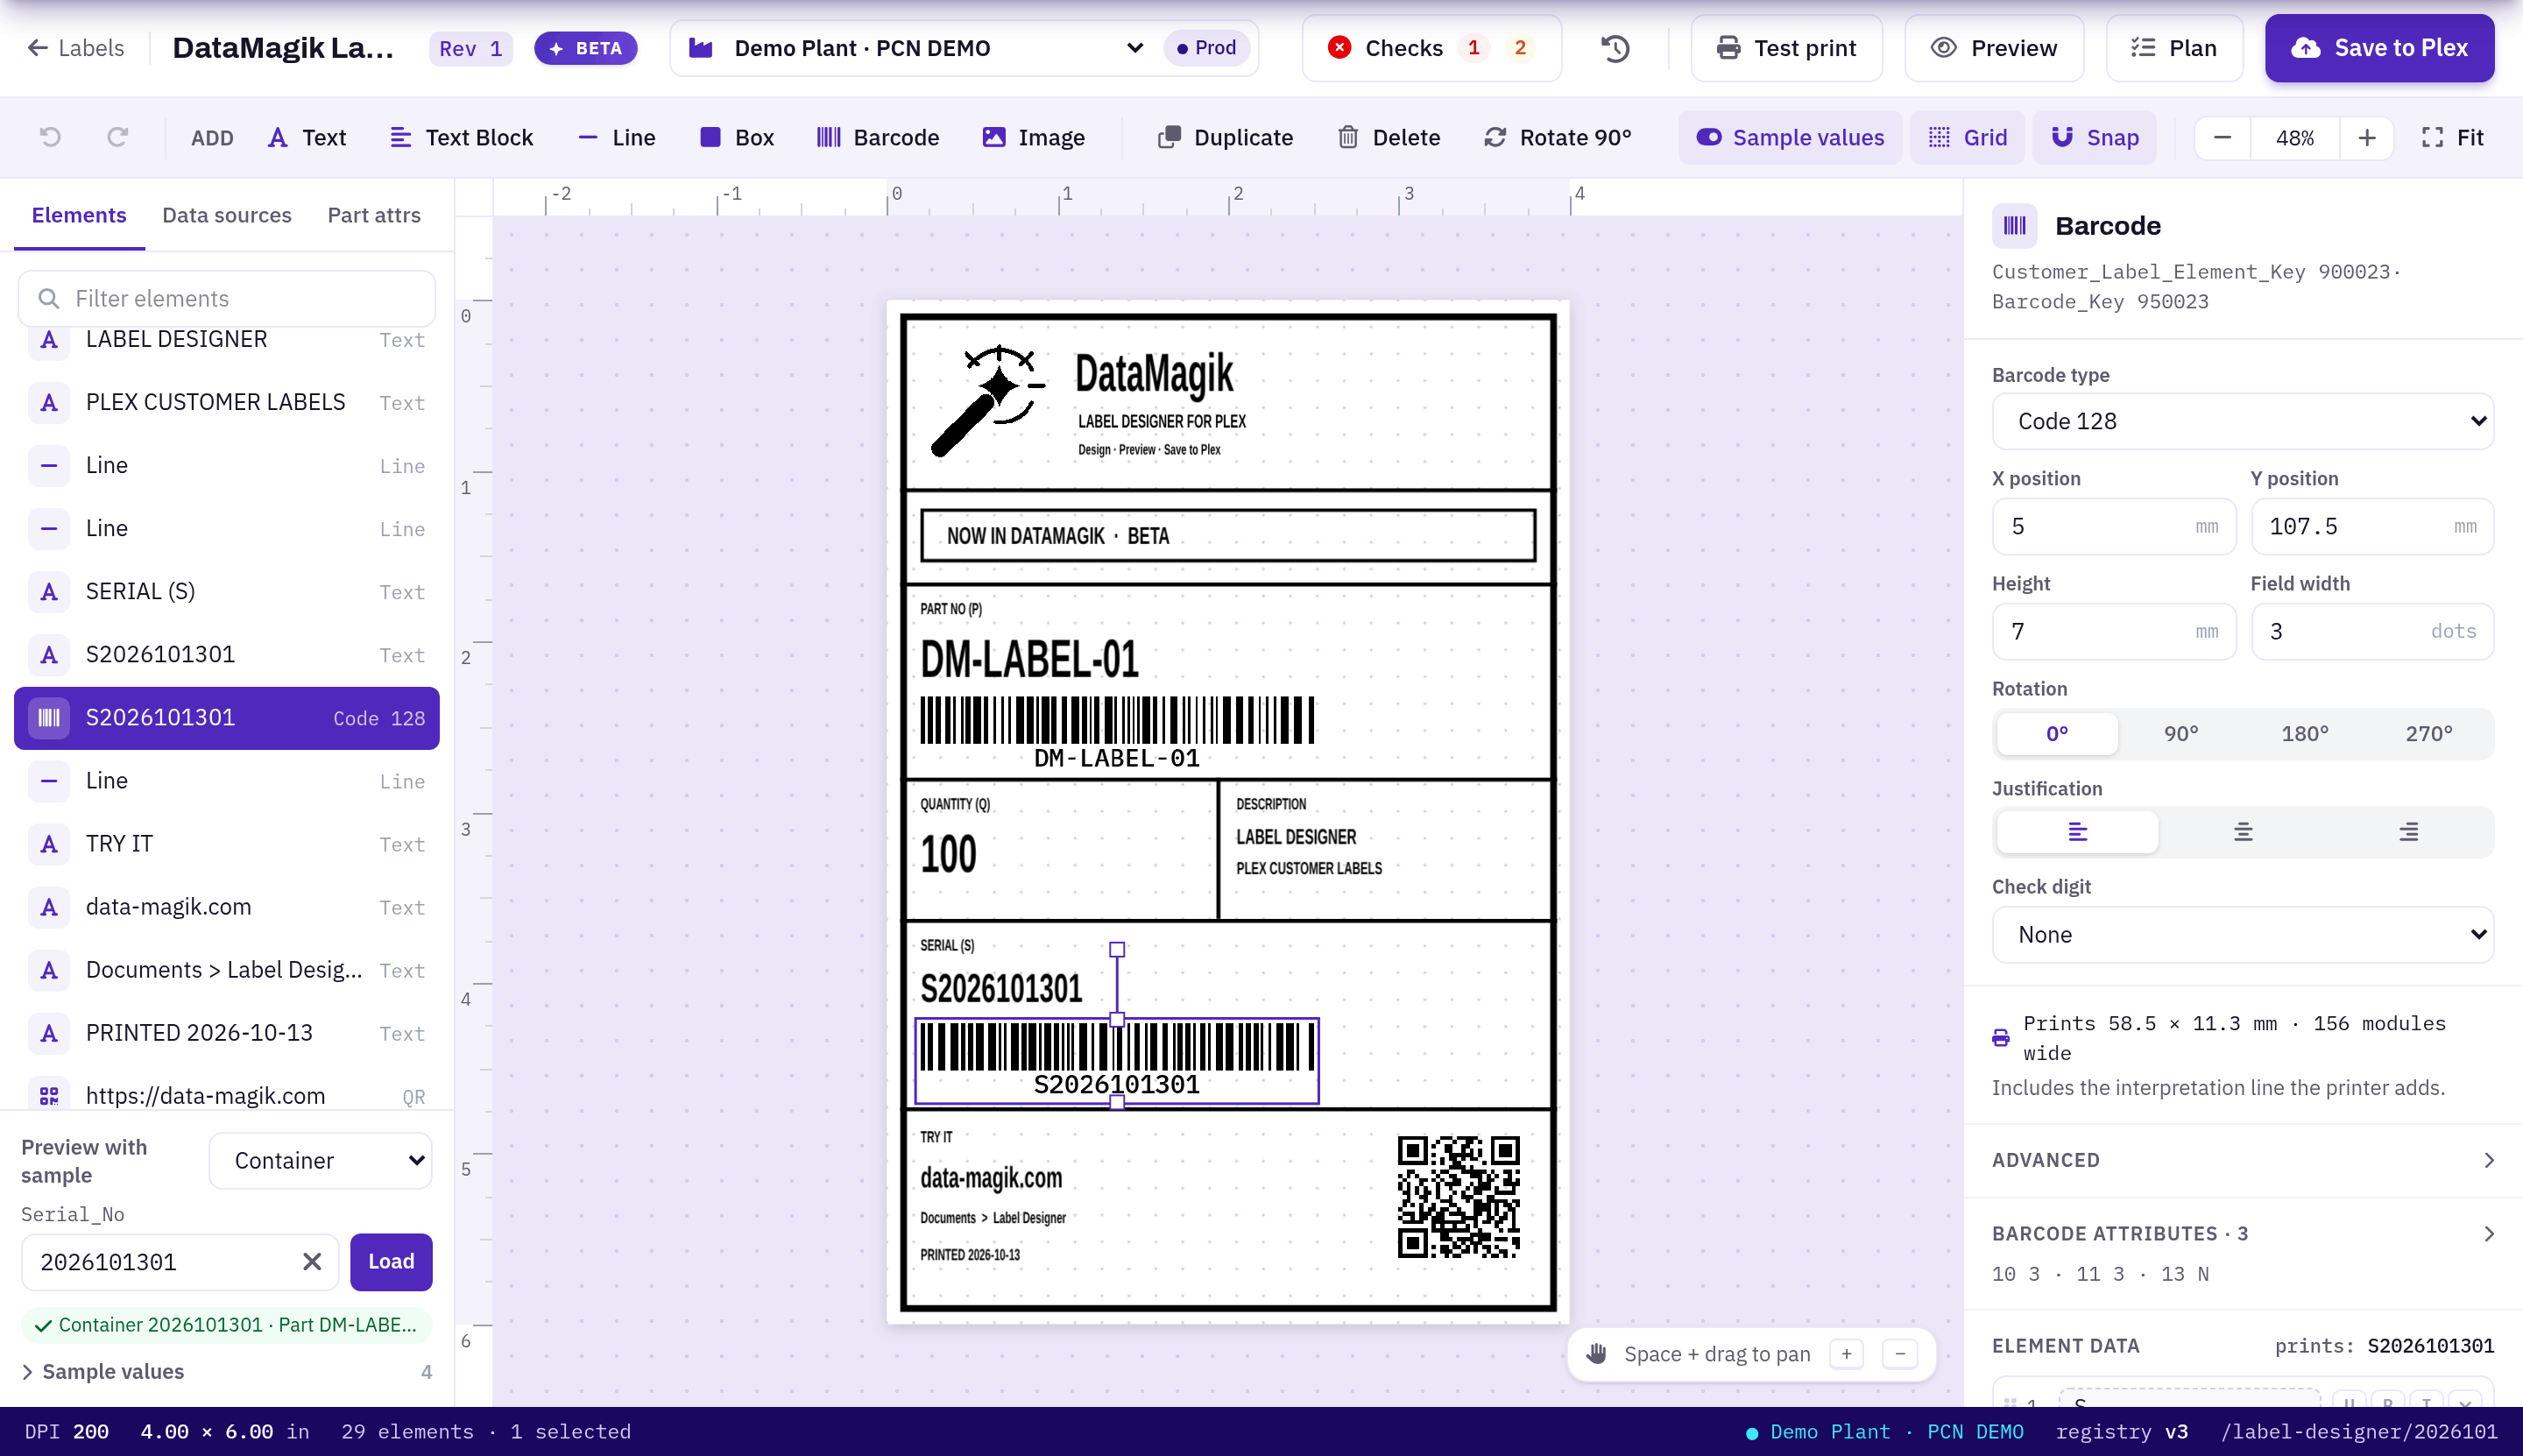
Task: Select the Elements tab
Action: click(79, 215)
